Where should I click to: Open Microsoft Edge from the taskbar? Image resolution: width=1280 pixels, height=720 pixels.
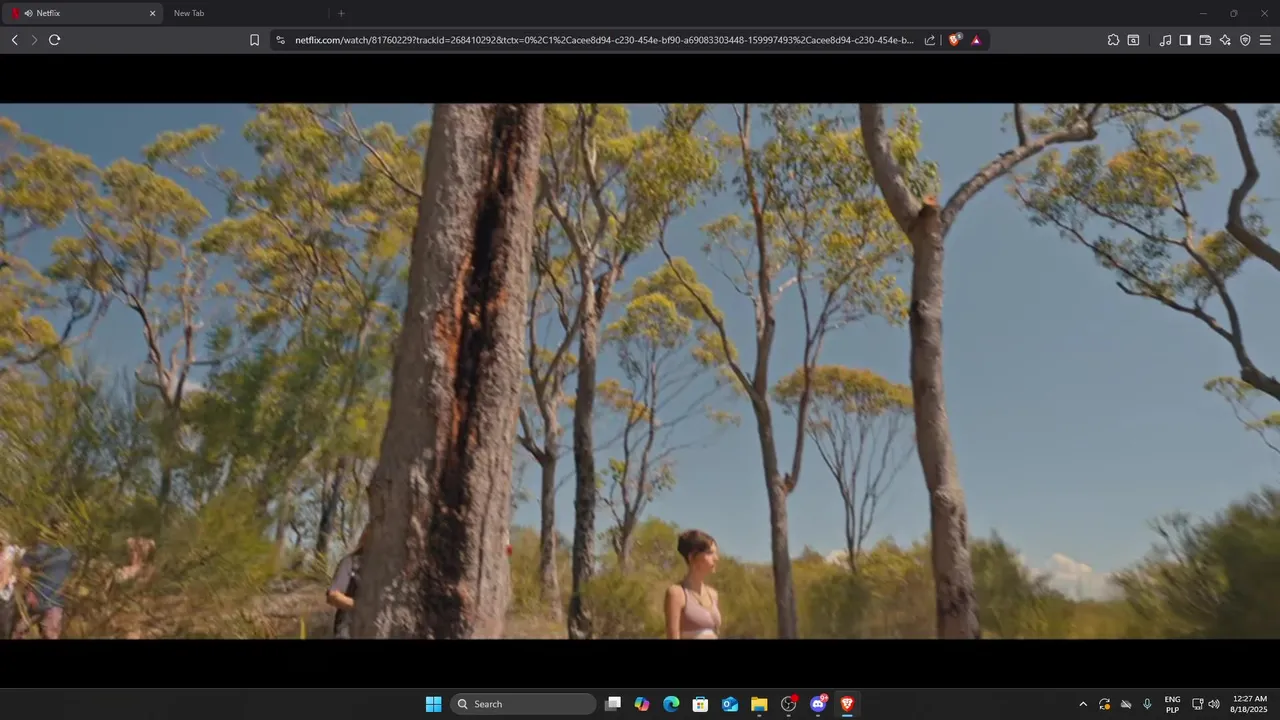671,704
